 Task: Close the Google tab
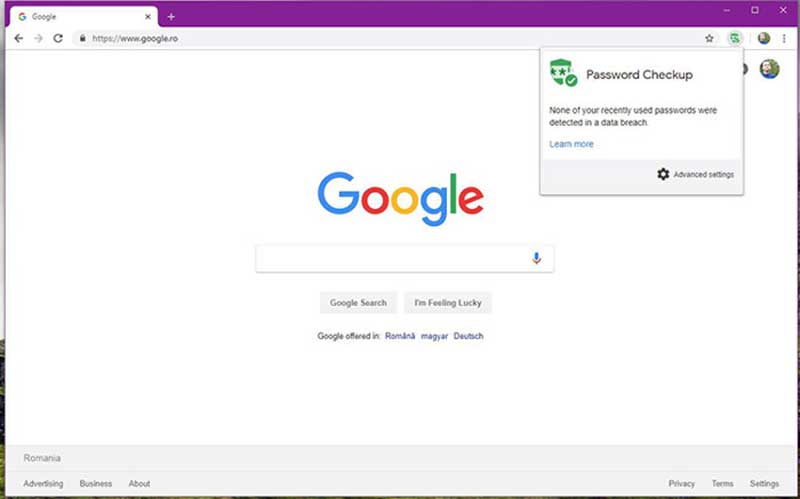[x=148, y=17]
